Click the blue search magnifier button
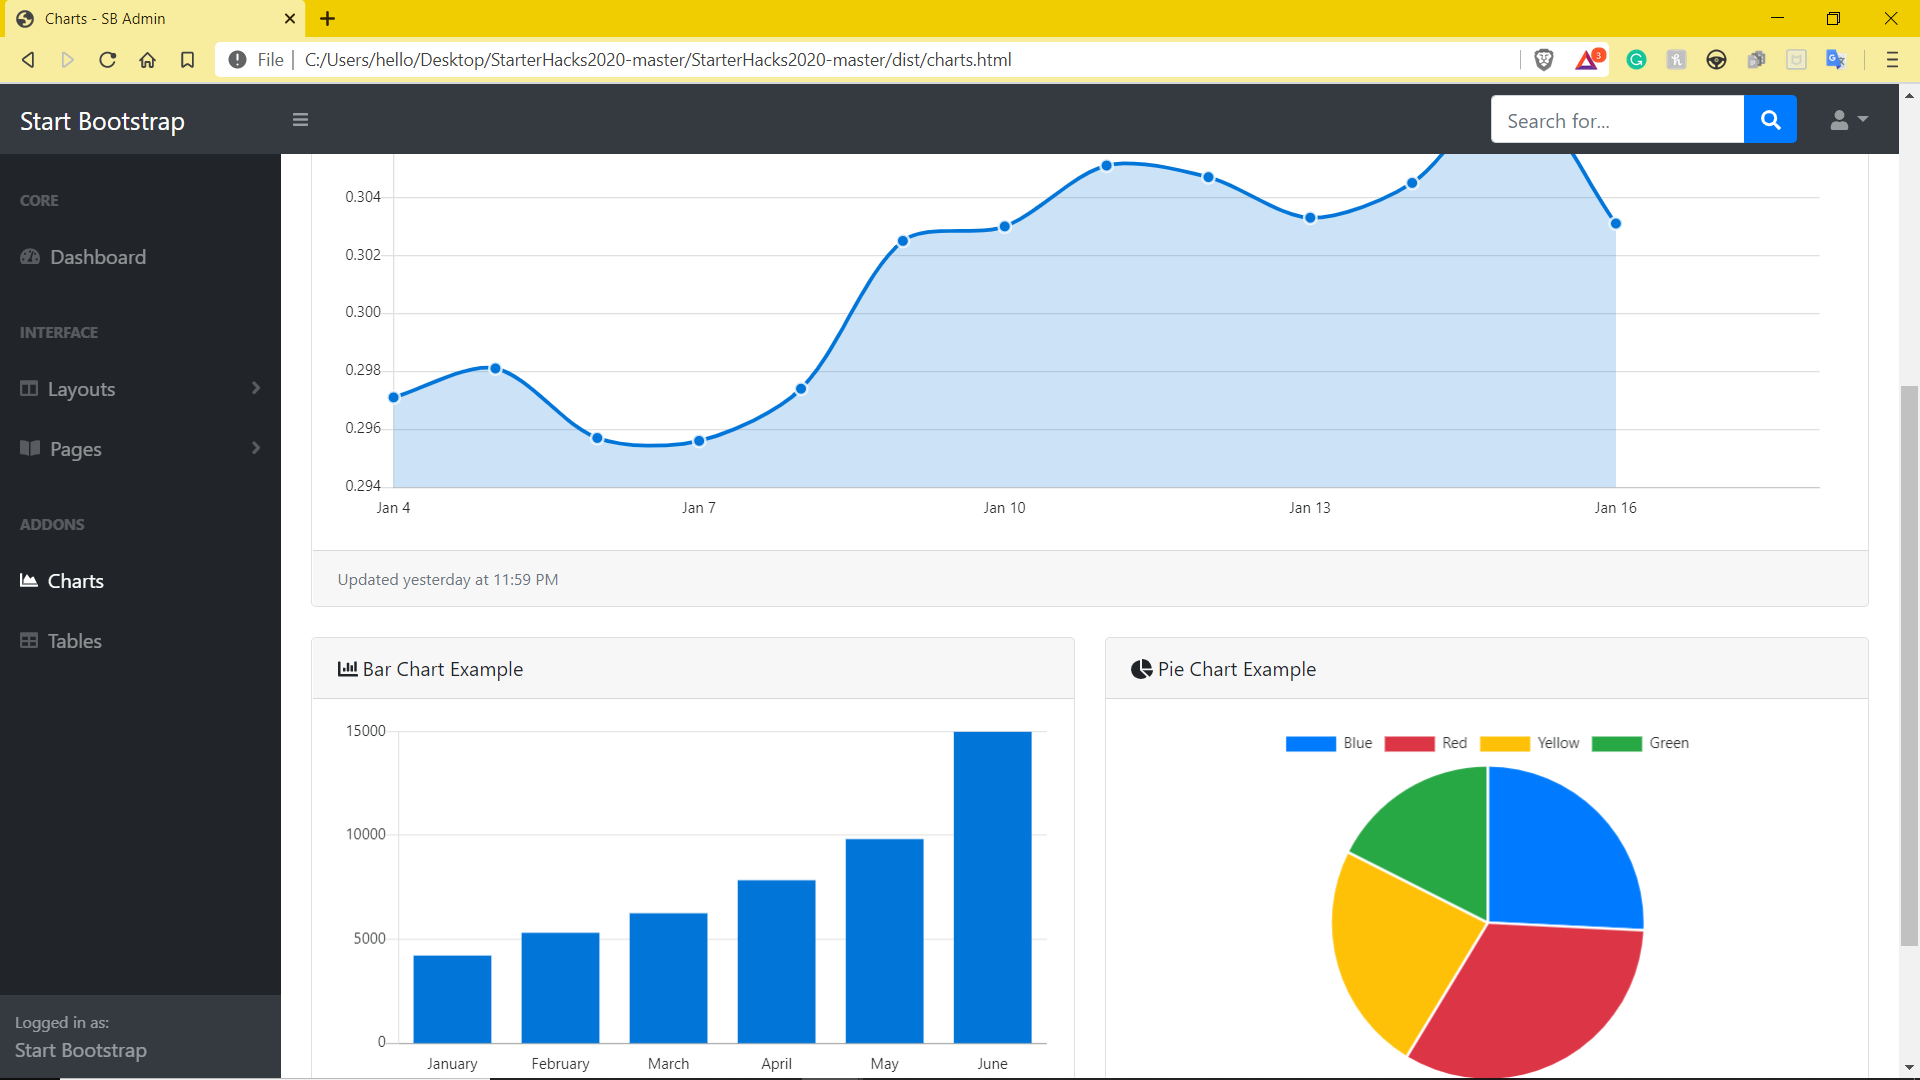This screenshot has width=1920, height=1080. coord(1770,120)
